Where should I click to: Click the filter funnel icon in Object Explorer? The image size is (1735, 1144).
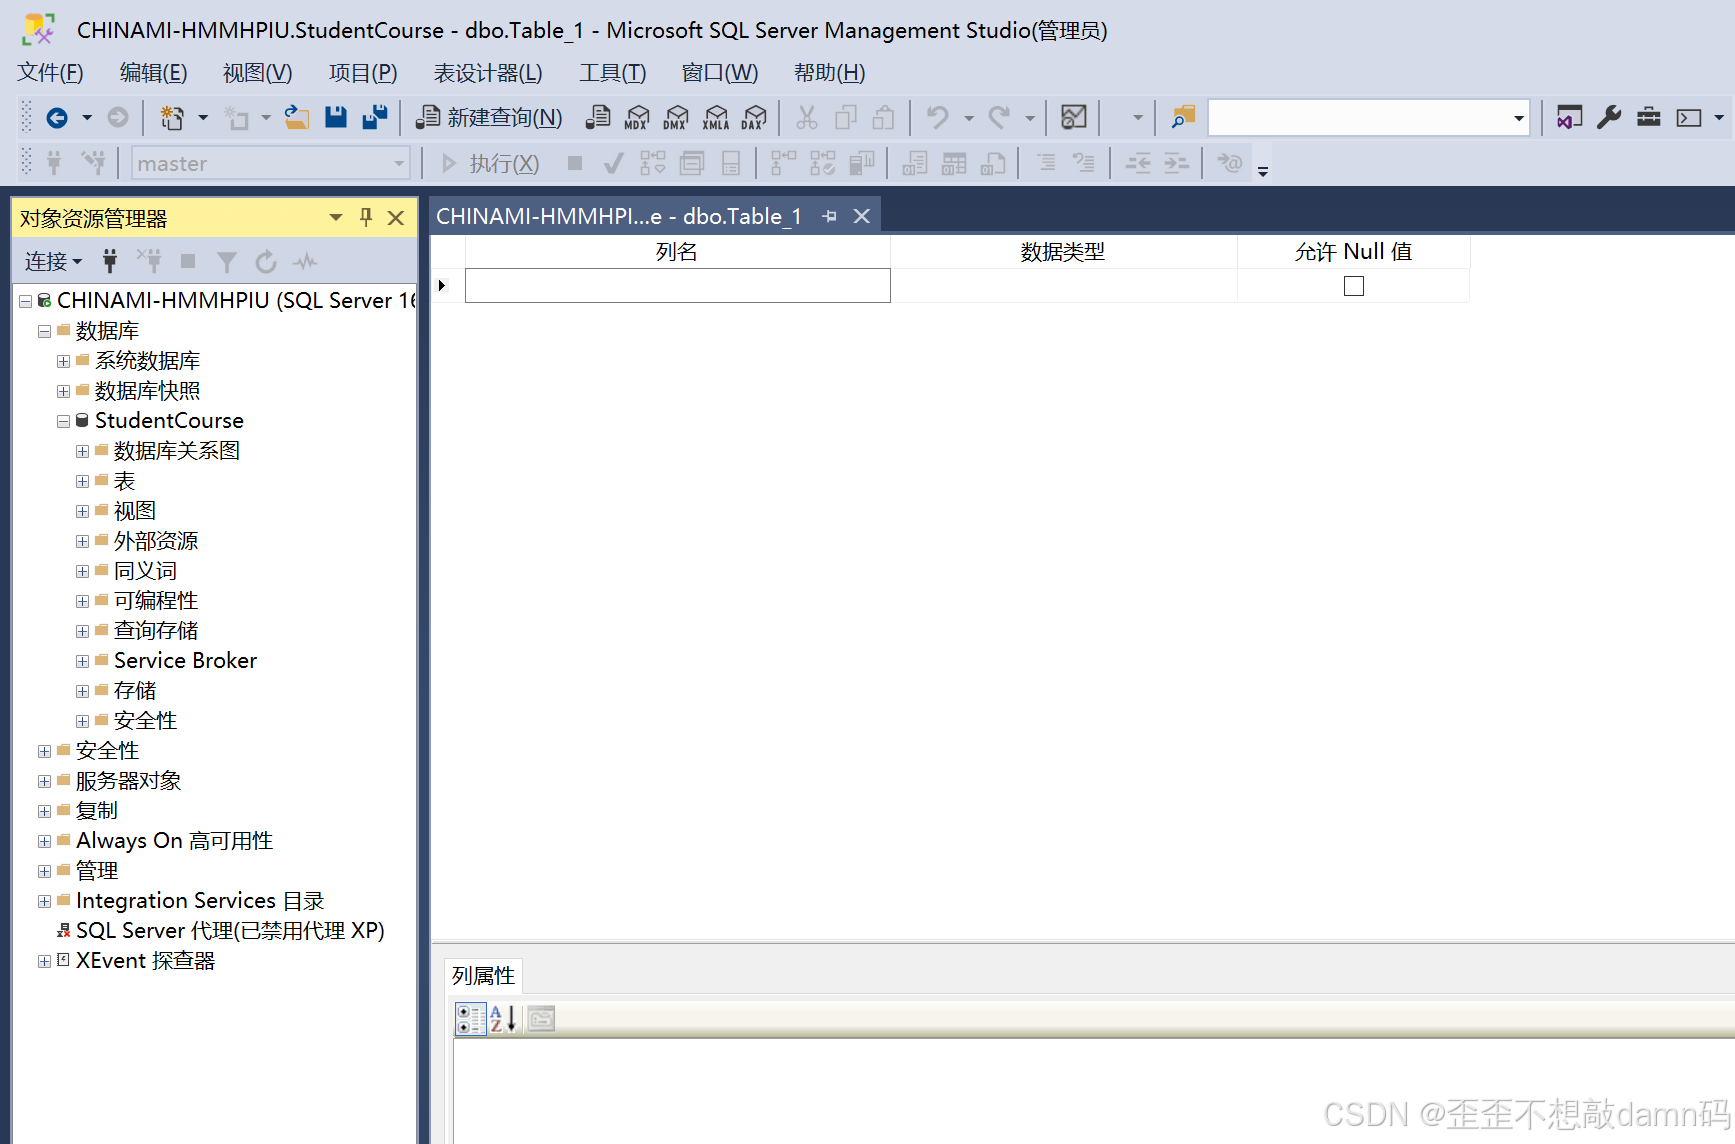227,262
